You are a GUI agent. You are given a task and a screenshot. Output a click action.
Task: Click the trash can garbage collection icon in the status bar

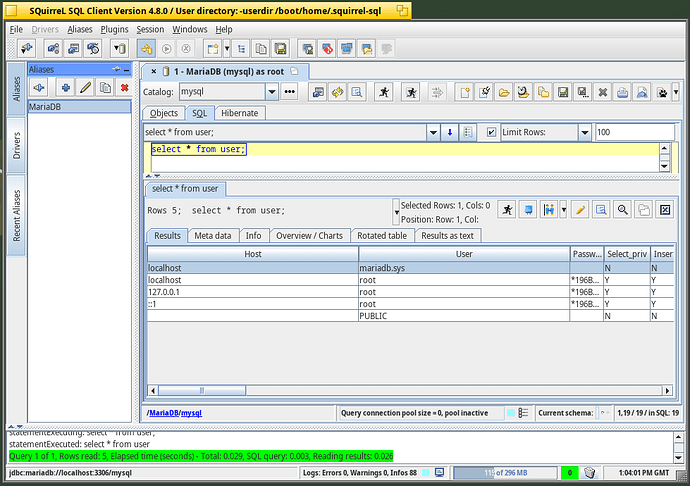click(589, 473)
